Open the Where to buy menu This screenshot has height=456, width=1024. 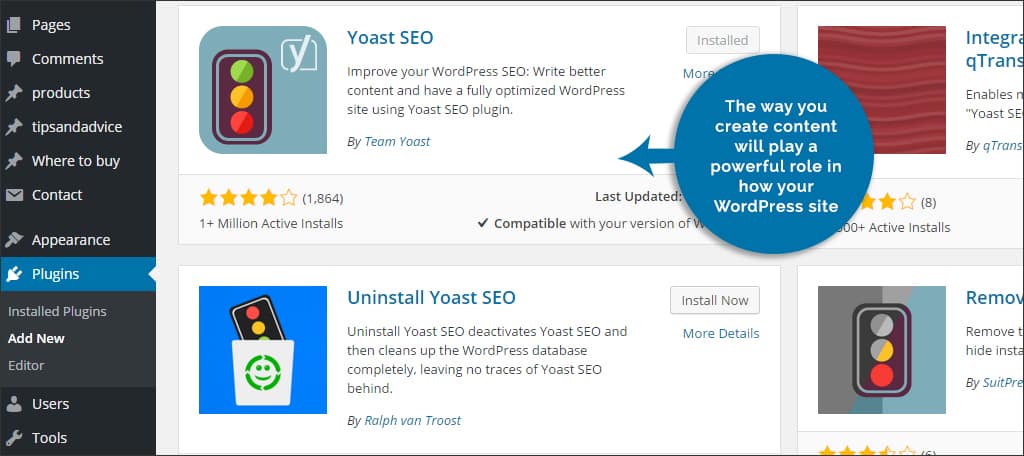[x=78, y=161]
